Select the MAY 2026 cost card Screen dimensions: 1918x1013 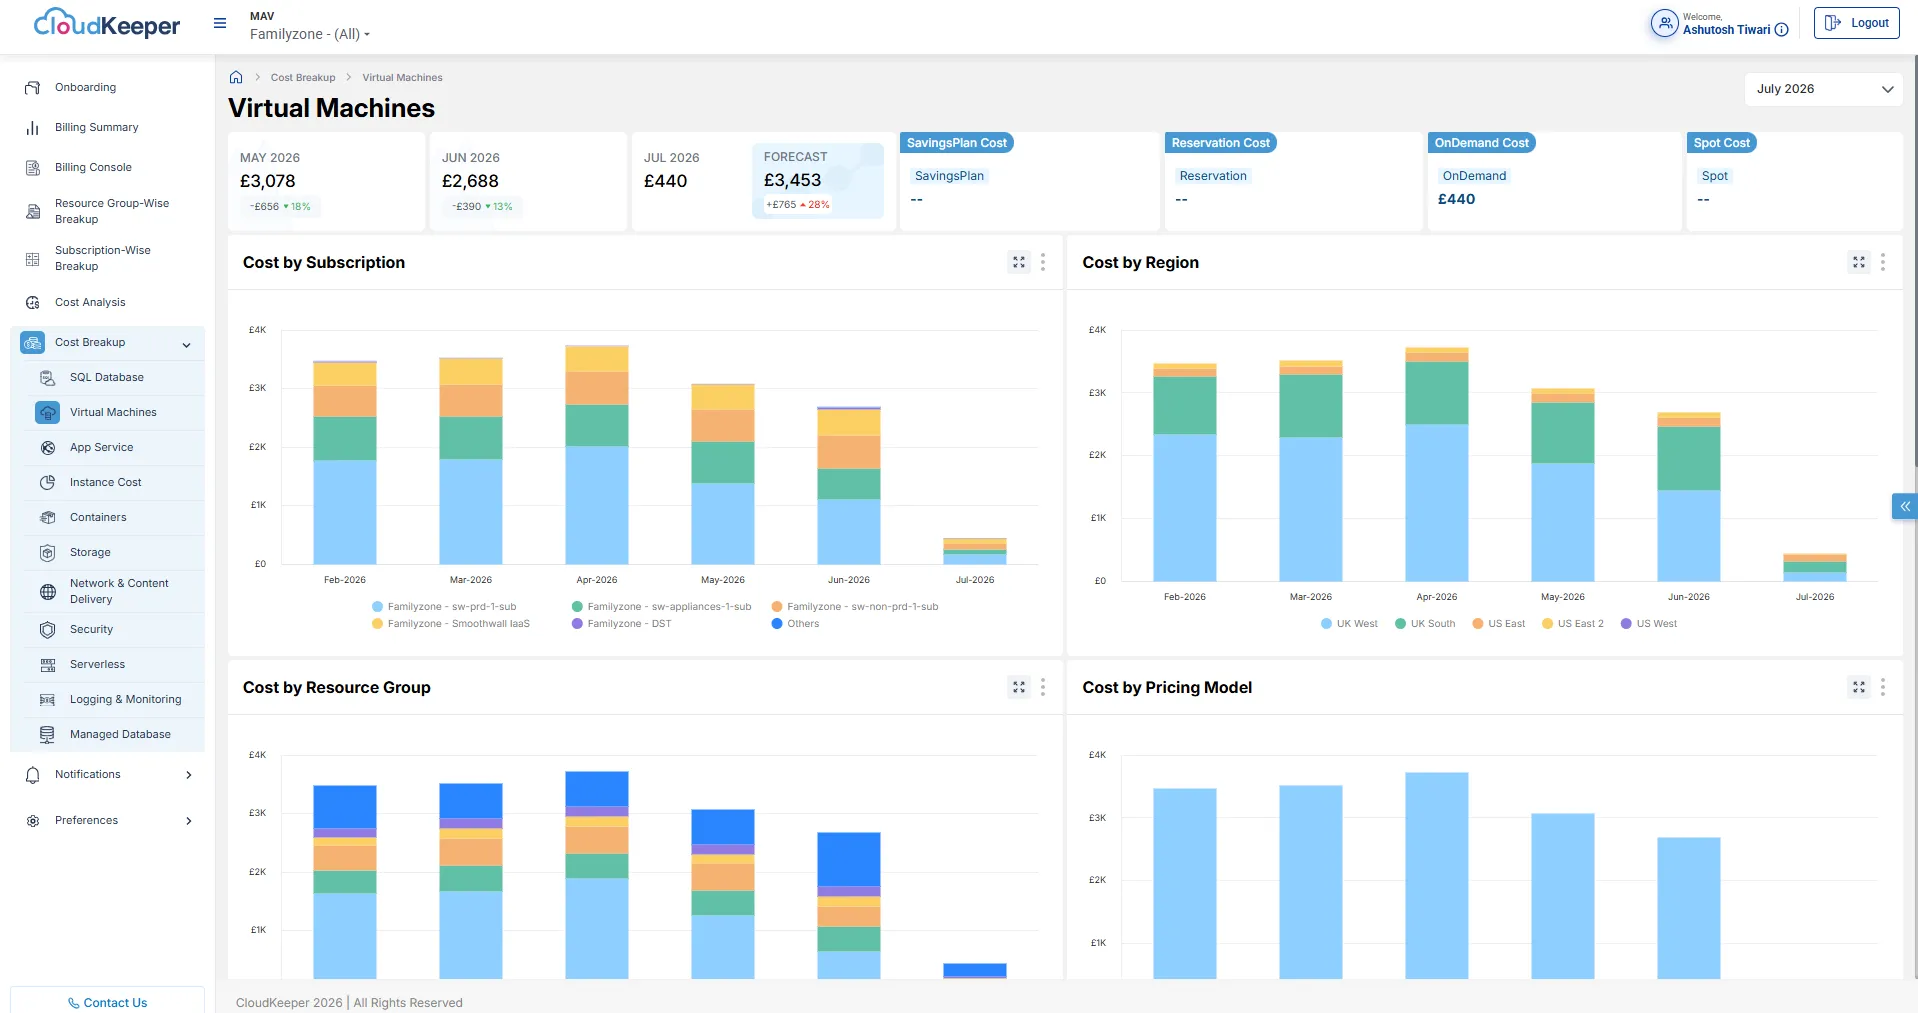coord(327,181)
